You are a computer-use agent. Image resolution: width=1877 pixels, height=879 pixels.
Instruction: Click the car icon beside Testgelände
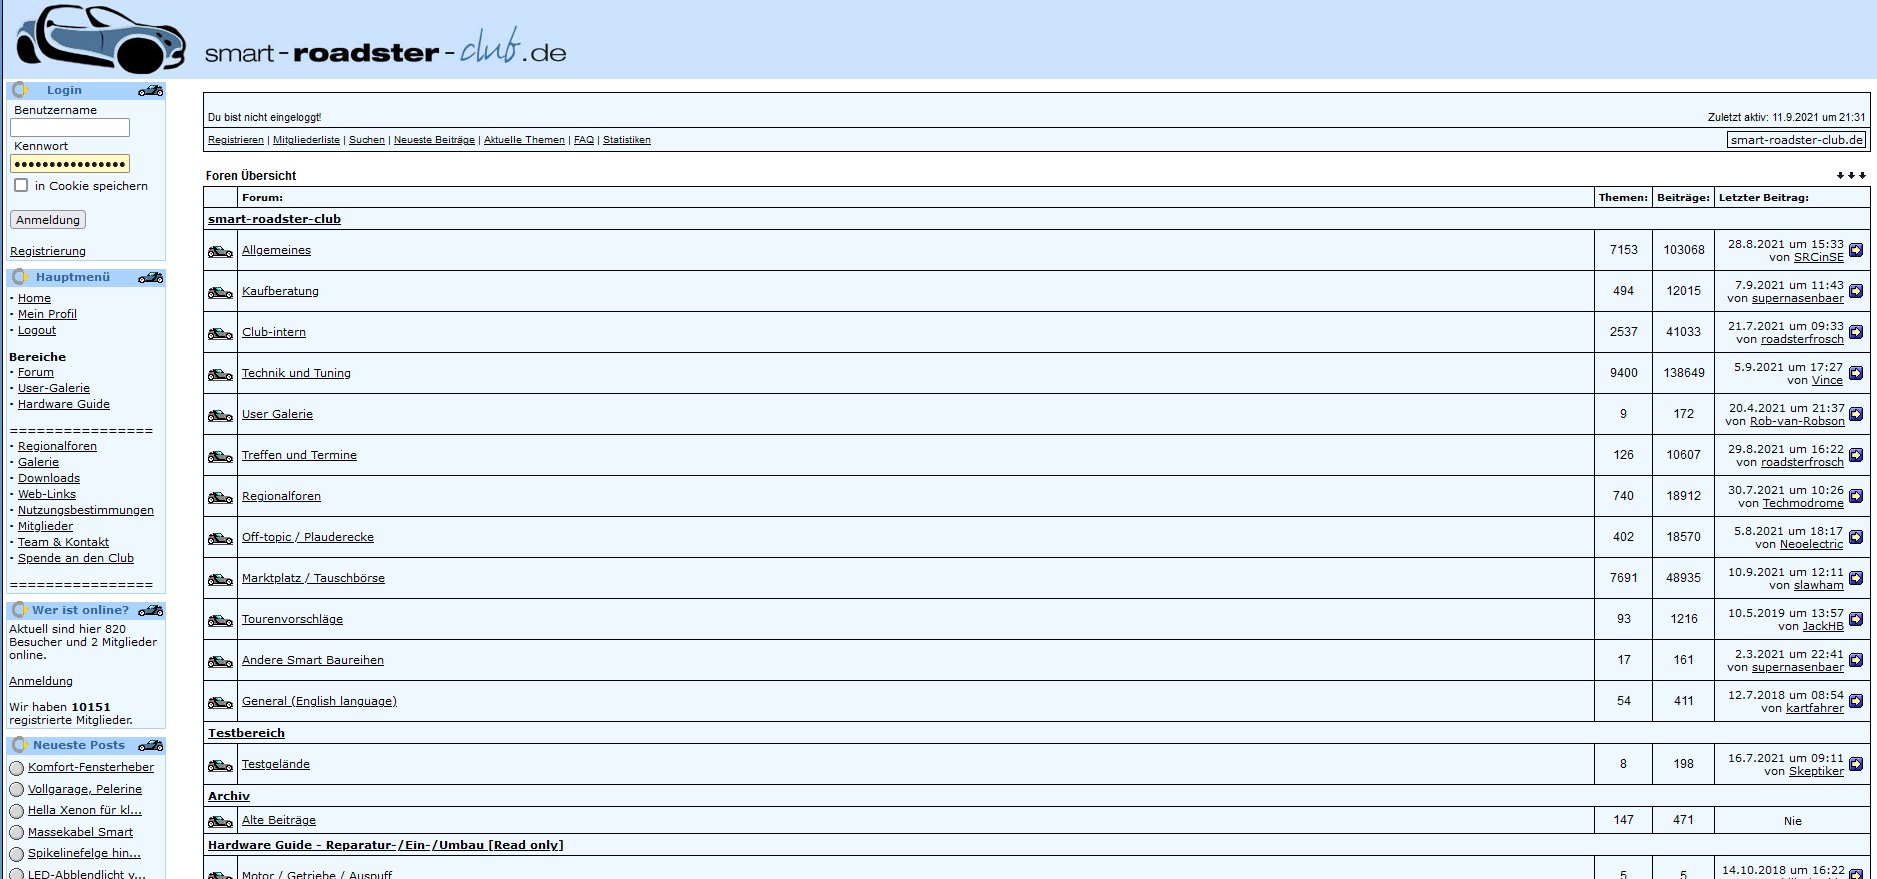point(220,765)
